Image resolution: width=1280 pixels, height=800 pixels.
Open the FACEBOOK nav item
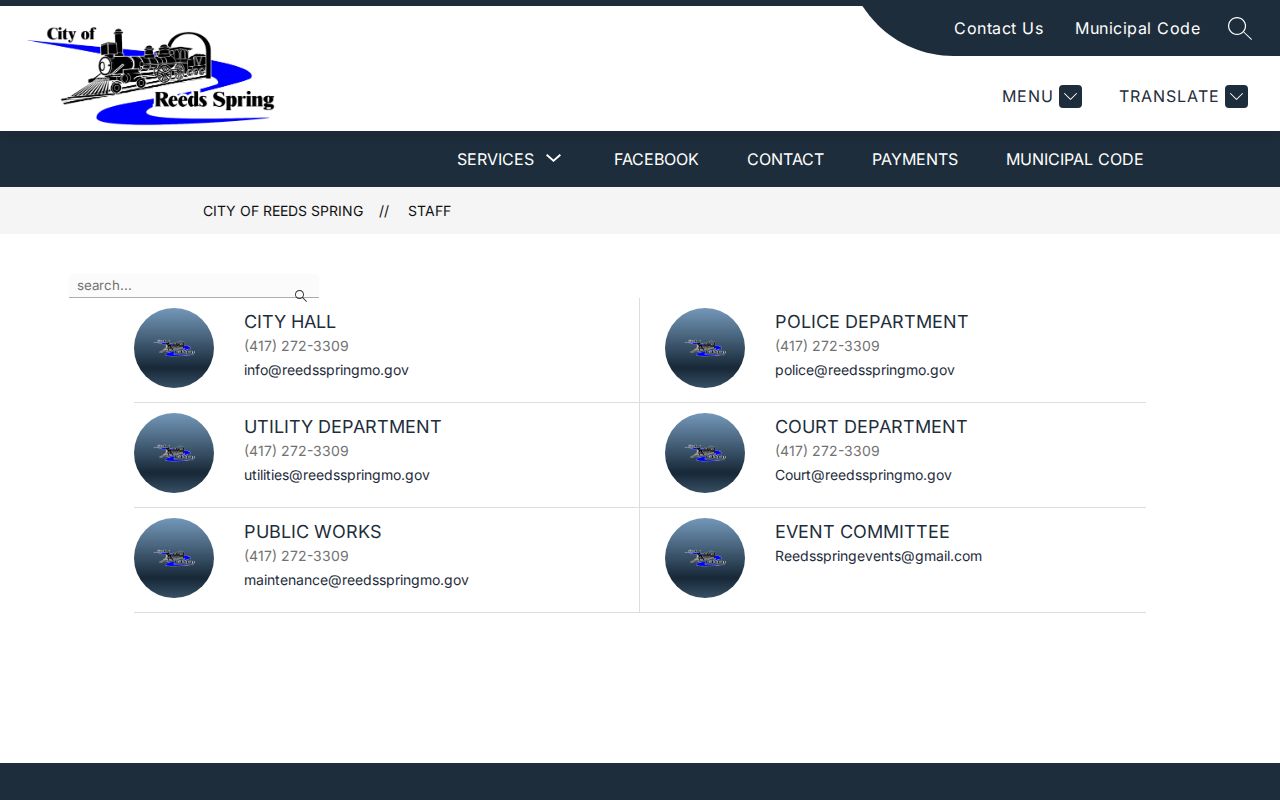(x=656, y=159)
